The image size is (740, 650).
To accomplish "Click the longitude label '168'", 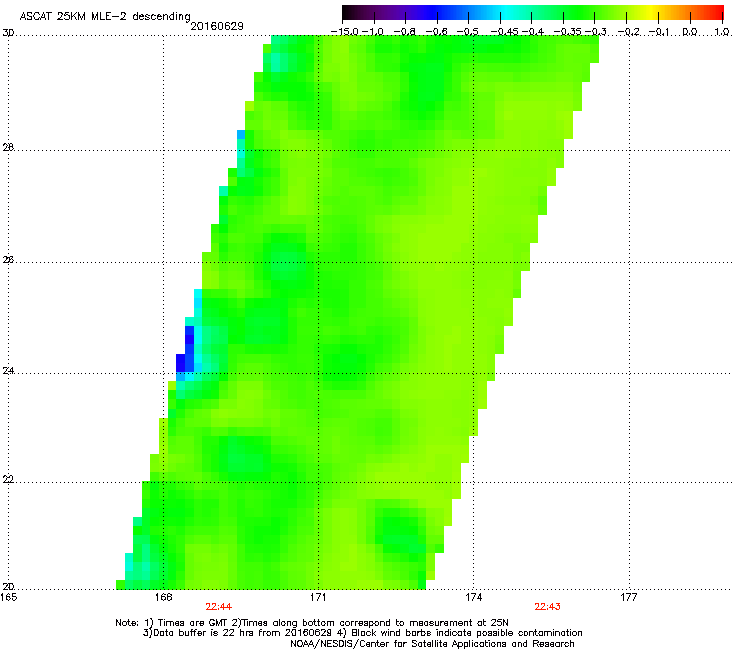I will [x=163, y=597].
